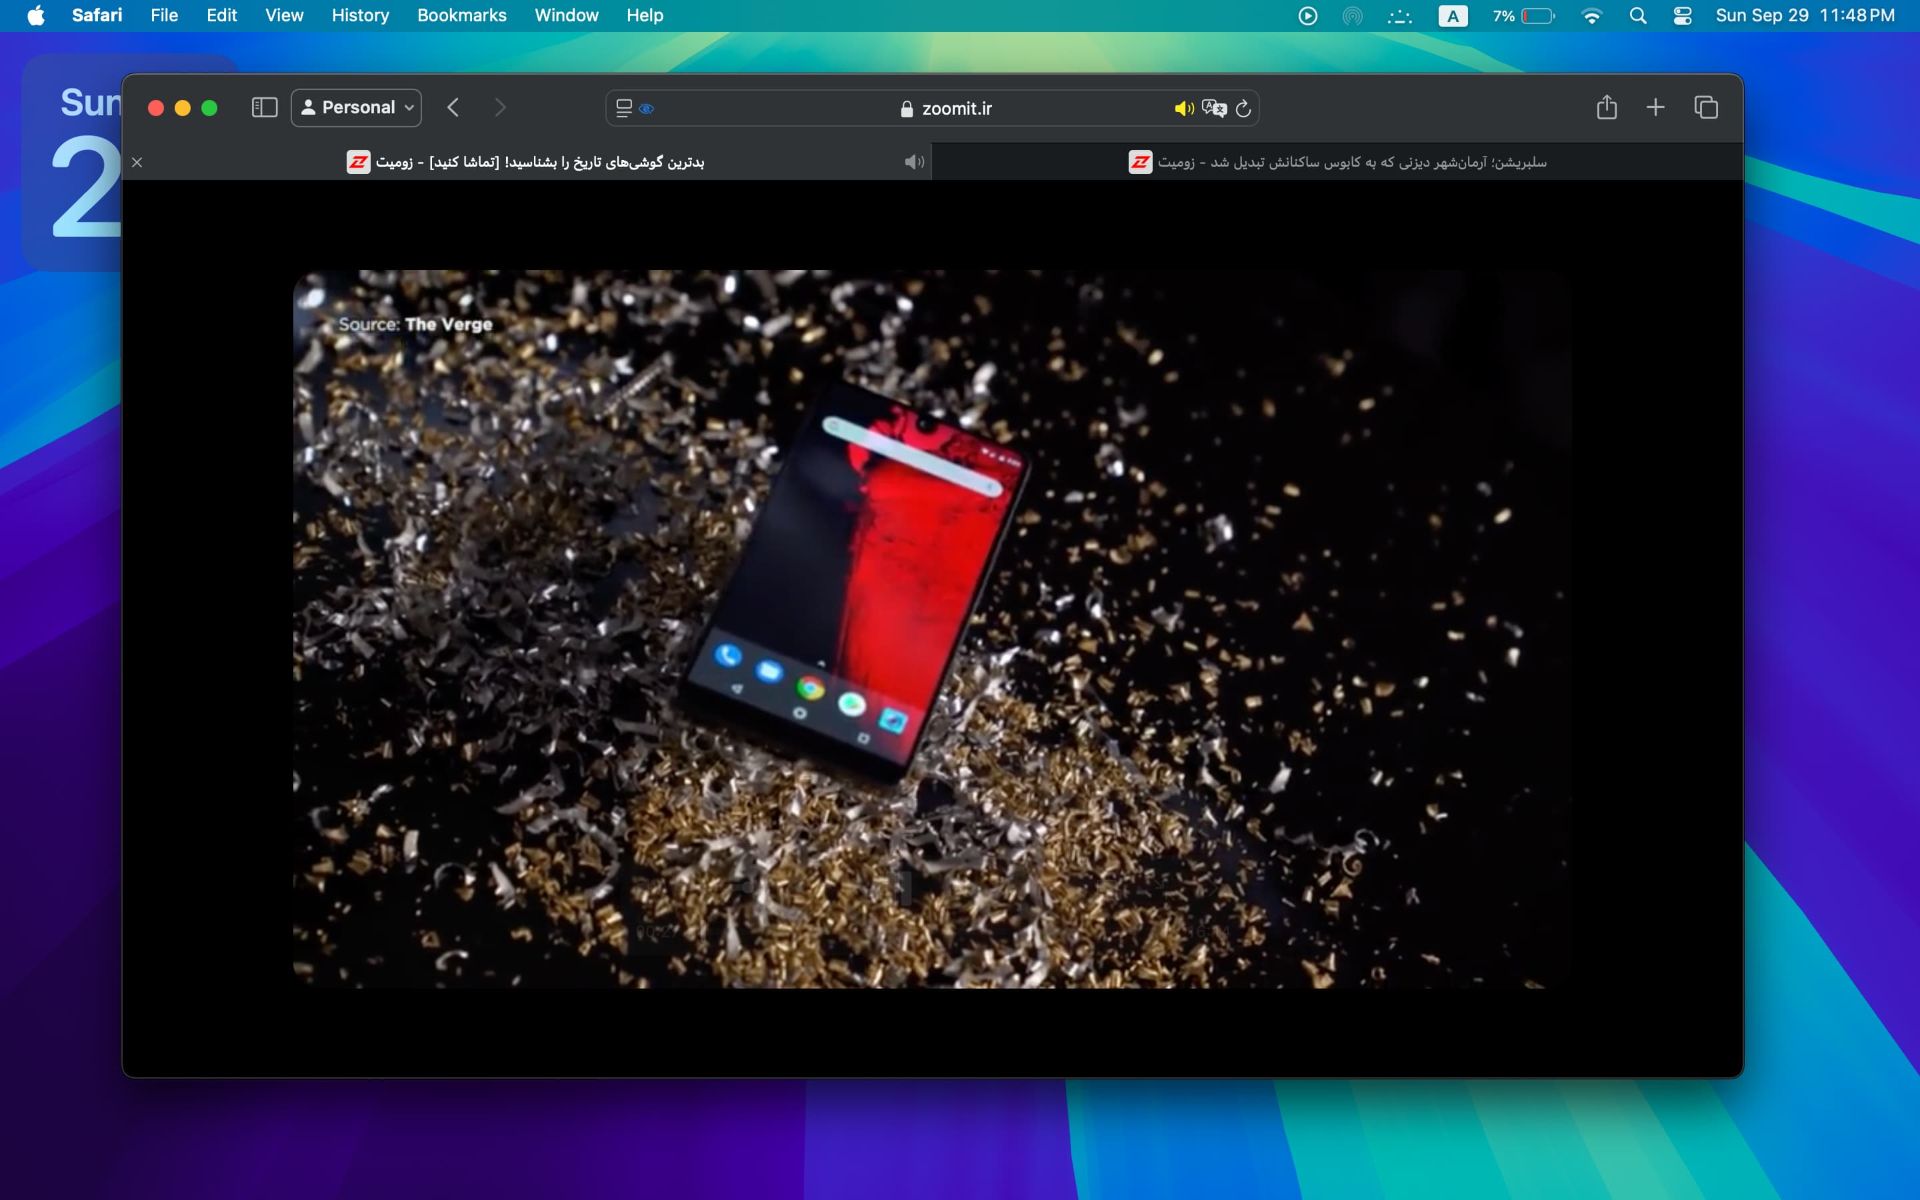Mute audio via address bar speaker icon
1920x1200 pixels.
(1184, 108)
